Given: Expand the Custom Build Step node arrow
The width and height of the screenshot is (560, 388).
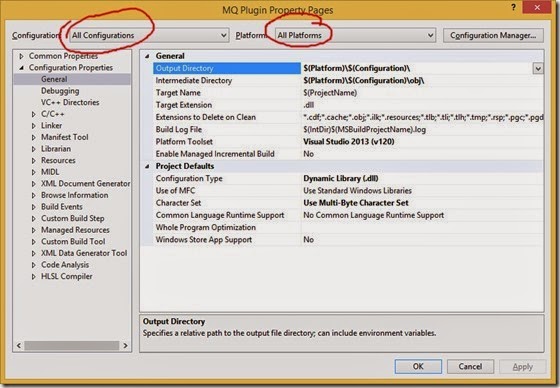Looking at the screenshot, I should tap(34, 218).
